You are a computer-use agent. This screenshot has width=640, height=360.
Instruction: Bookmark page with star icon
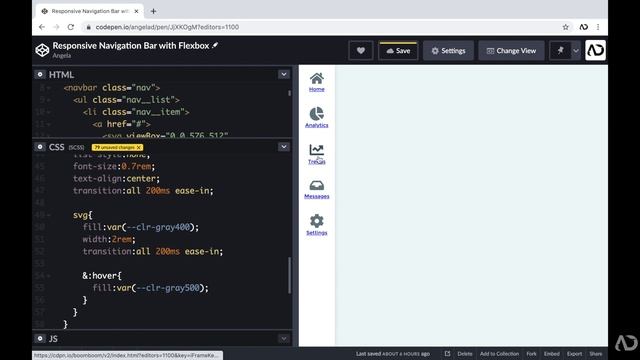tap(565, 27)
